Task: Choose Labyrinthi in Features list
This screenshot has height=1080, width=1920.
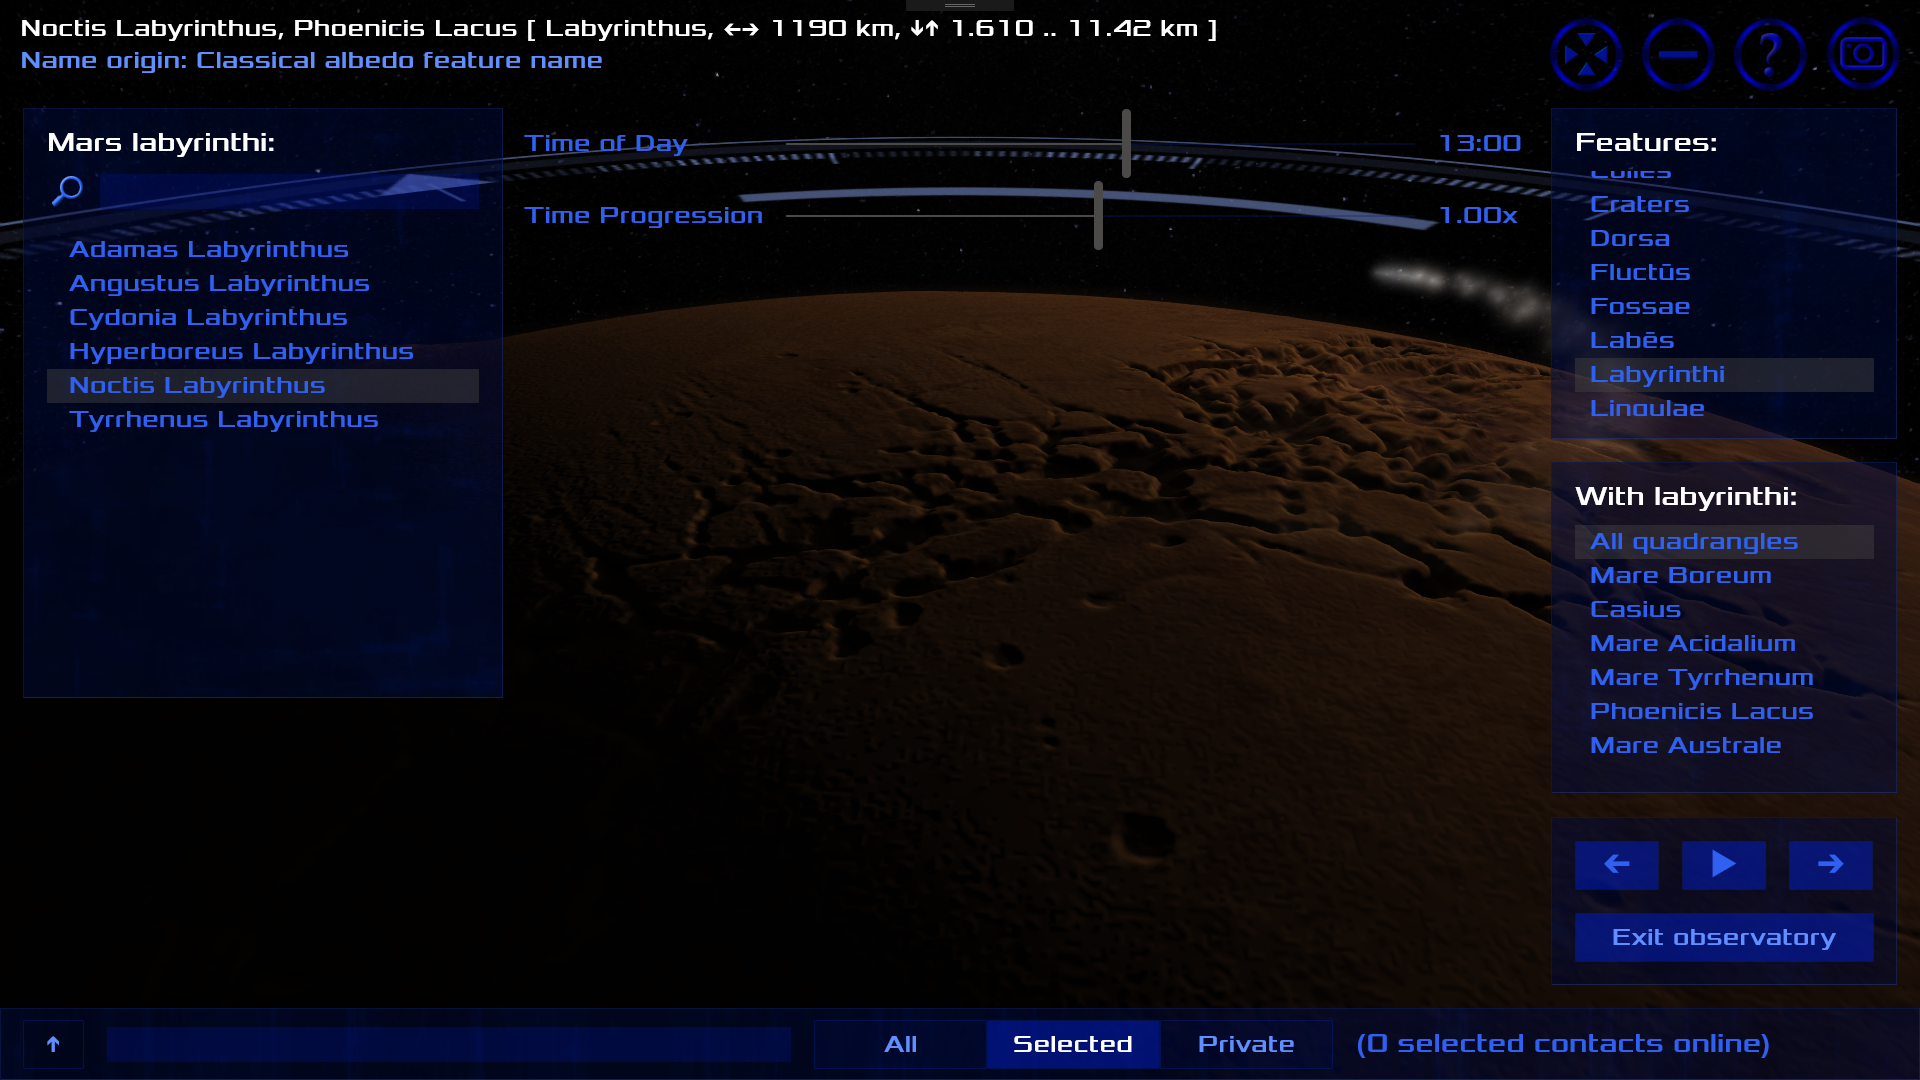Action: tap(1724, 375)
